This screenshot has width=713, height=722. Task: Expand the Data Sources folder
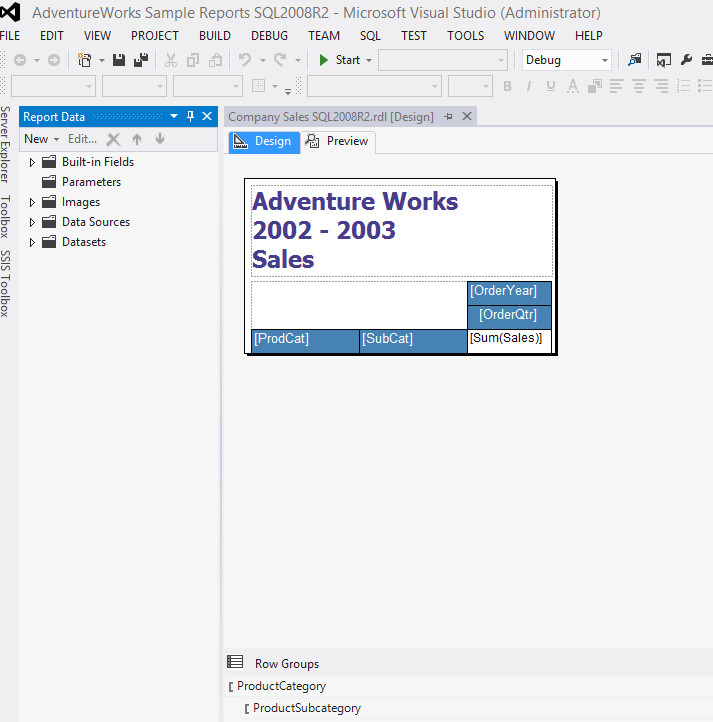[32, 222]
